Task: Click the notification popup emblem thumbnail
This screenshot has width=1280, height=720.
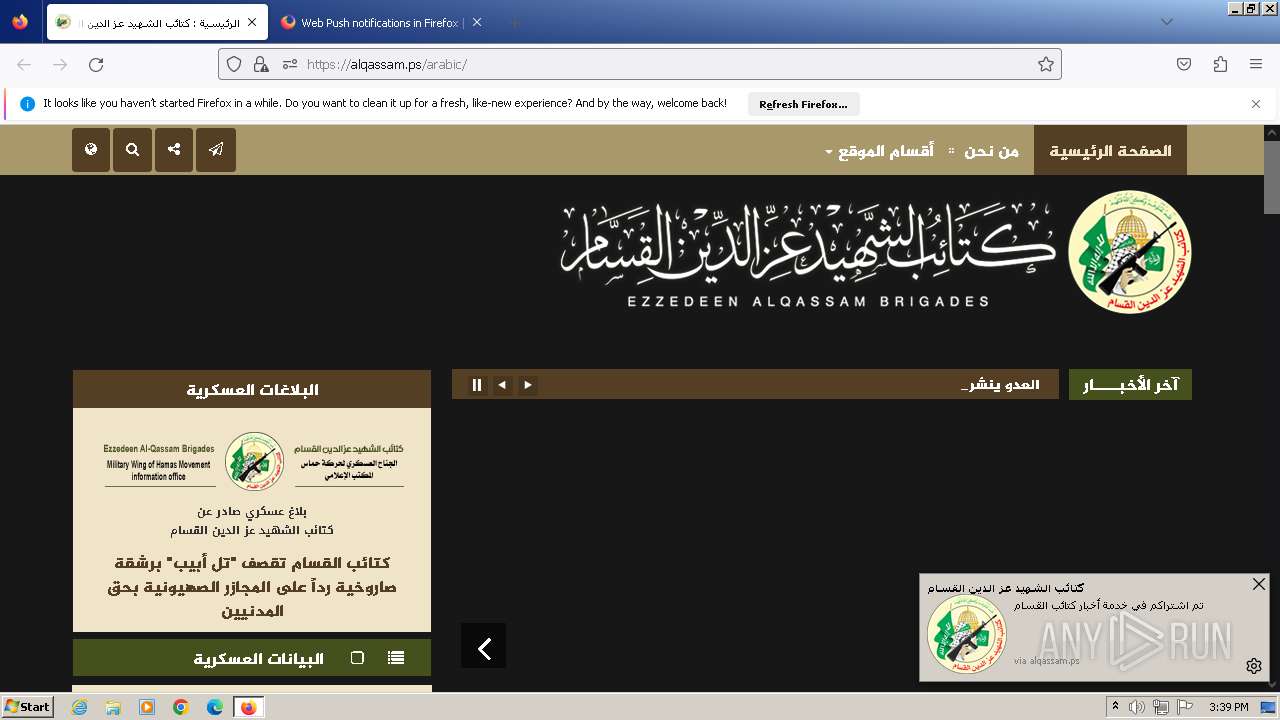Action: 966,634
